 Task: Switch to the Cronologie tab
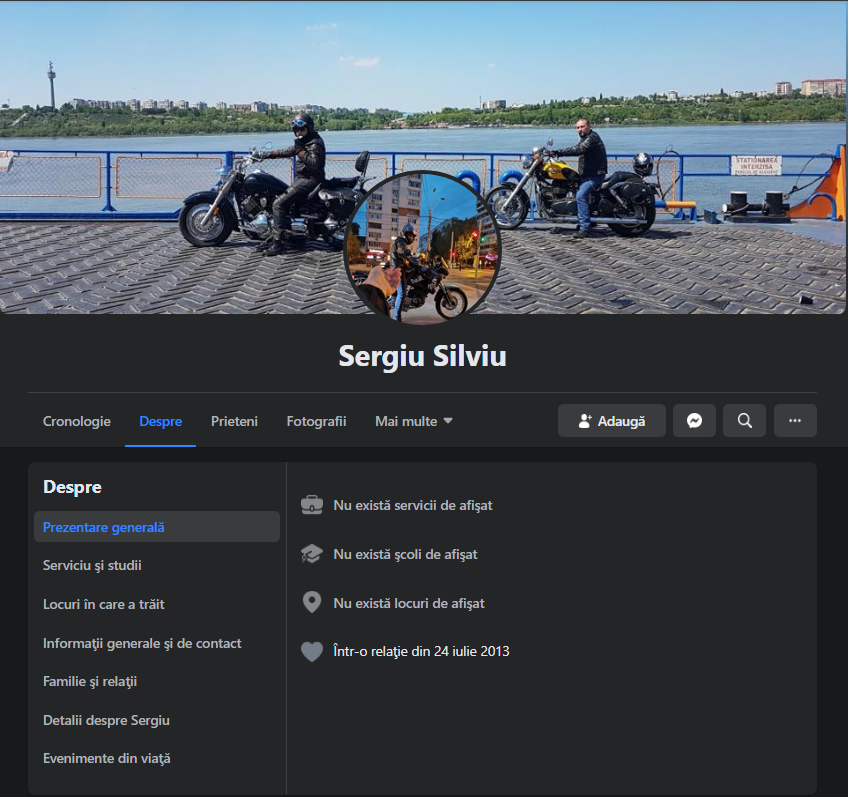pyautogui.click(x=77, y=421)
